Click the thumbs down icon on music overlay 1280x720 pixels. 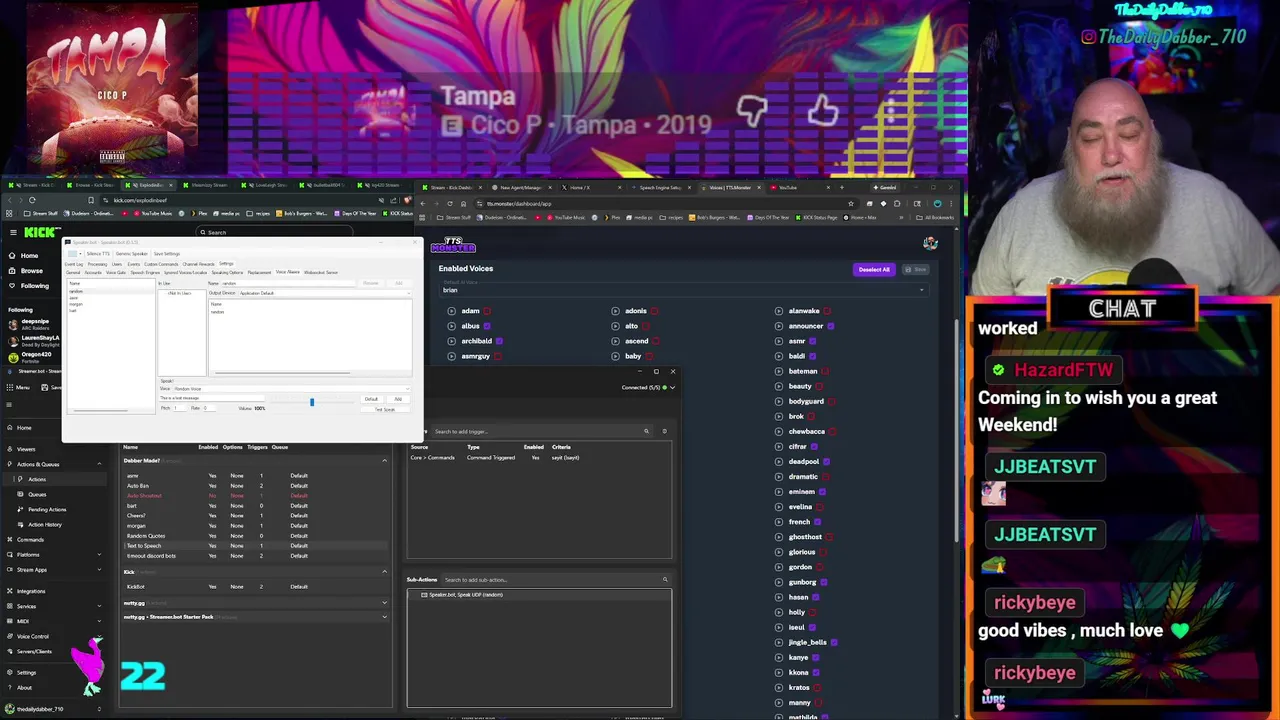coord(752,111)
